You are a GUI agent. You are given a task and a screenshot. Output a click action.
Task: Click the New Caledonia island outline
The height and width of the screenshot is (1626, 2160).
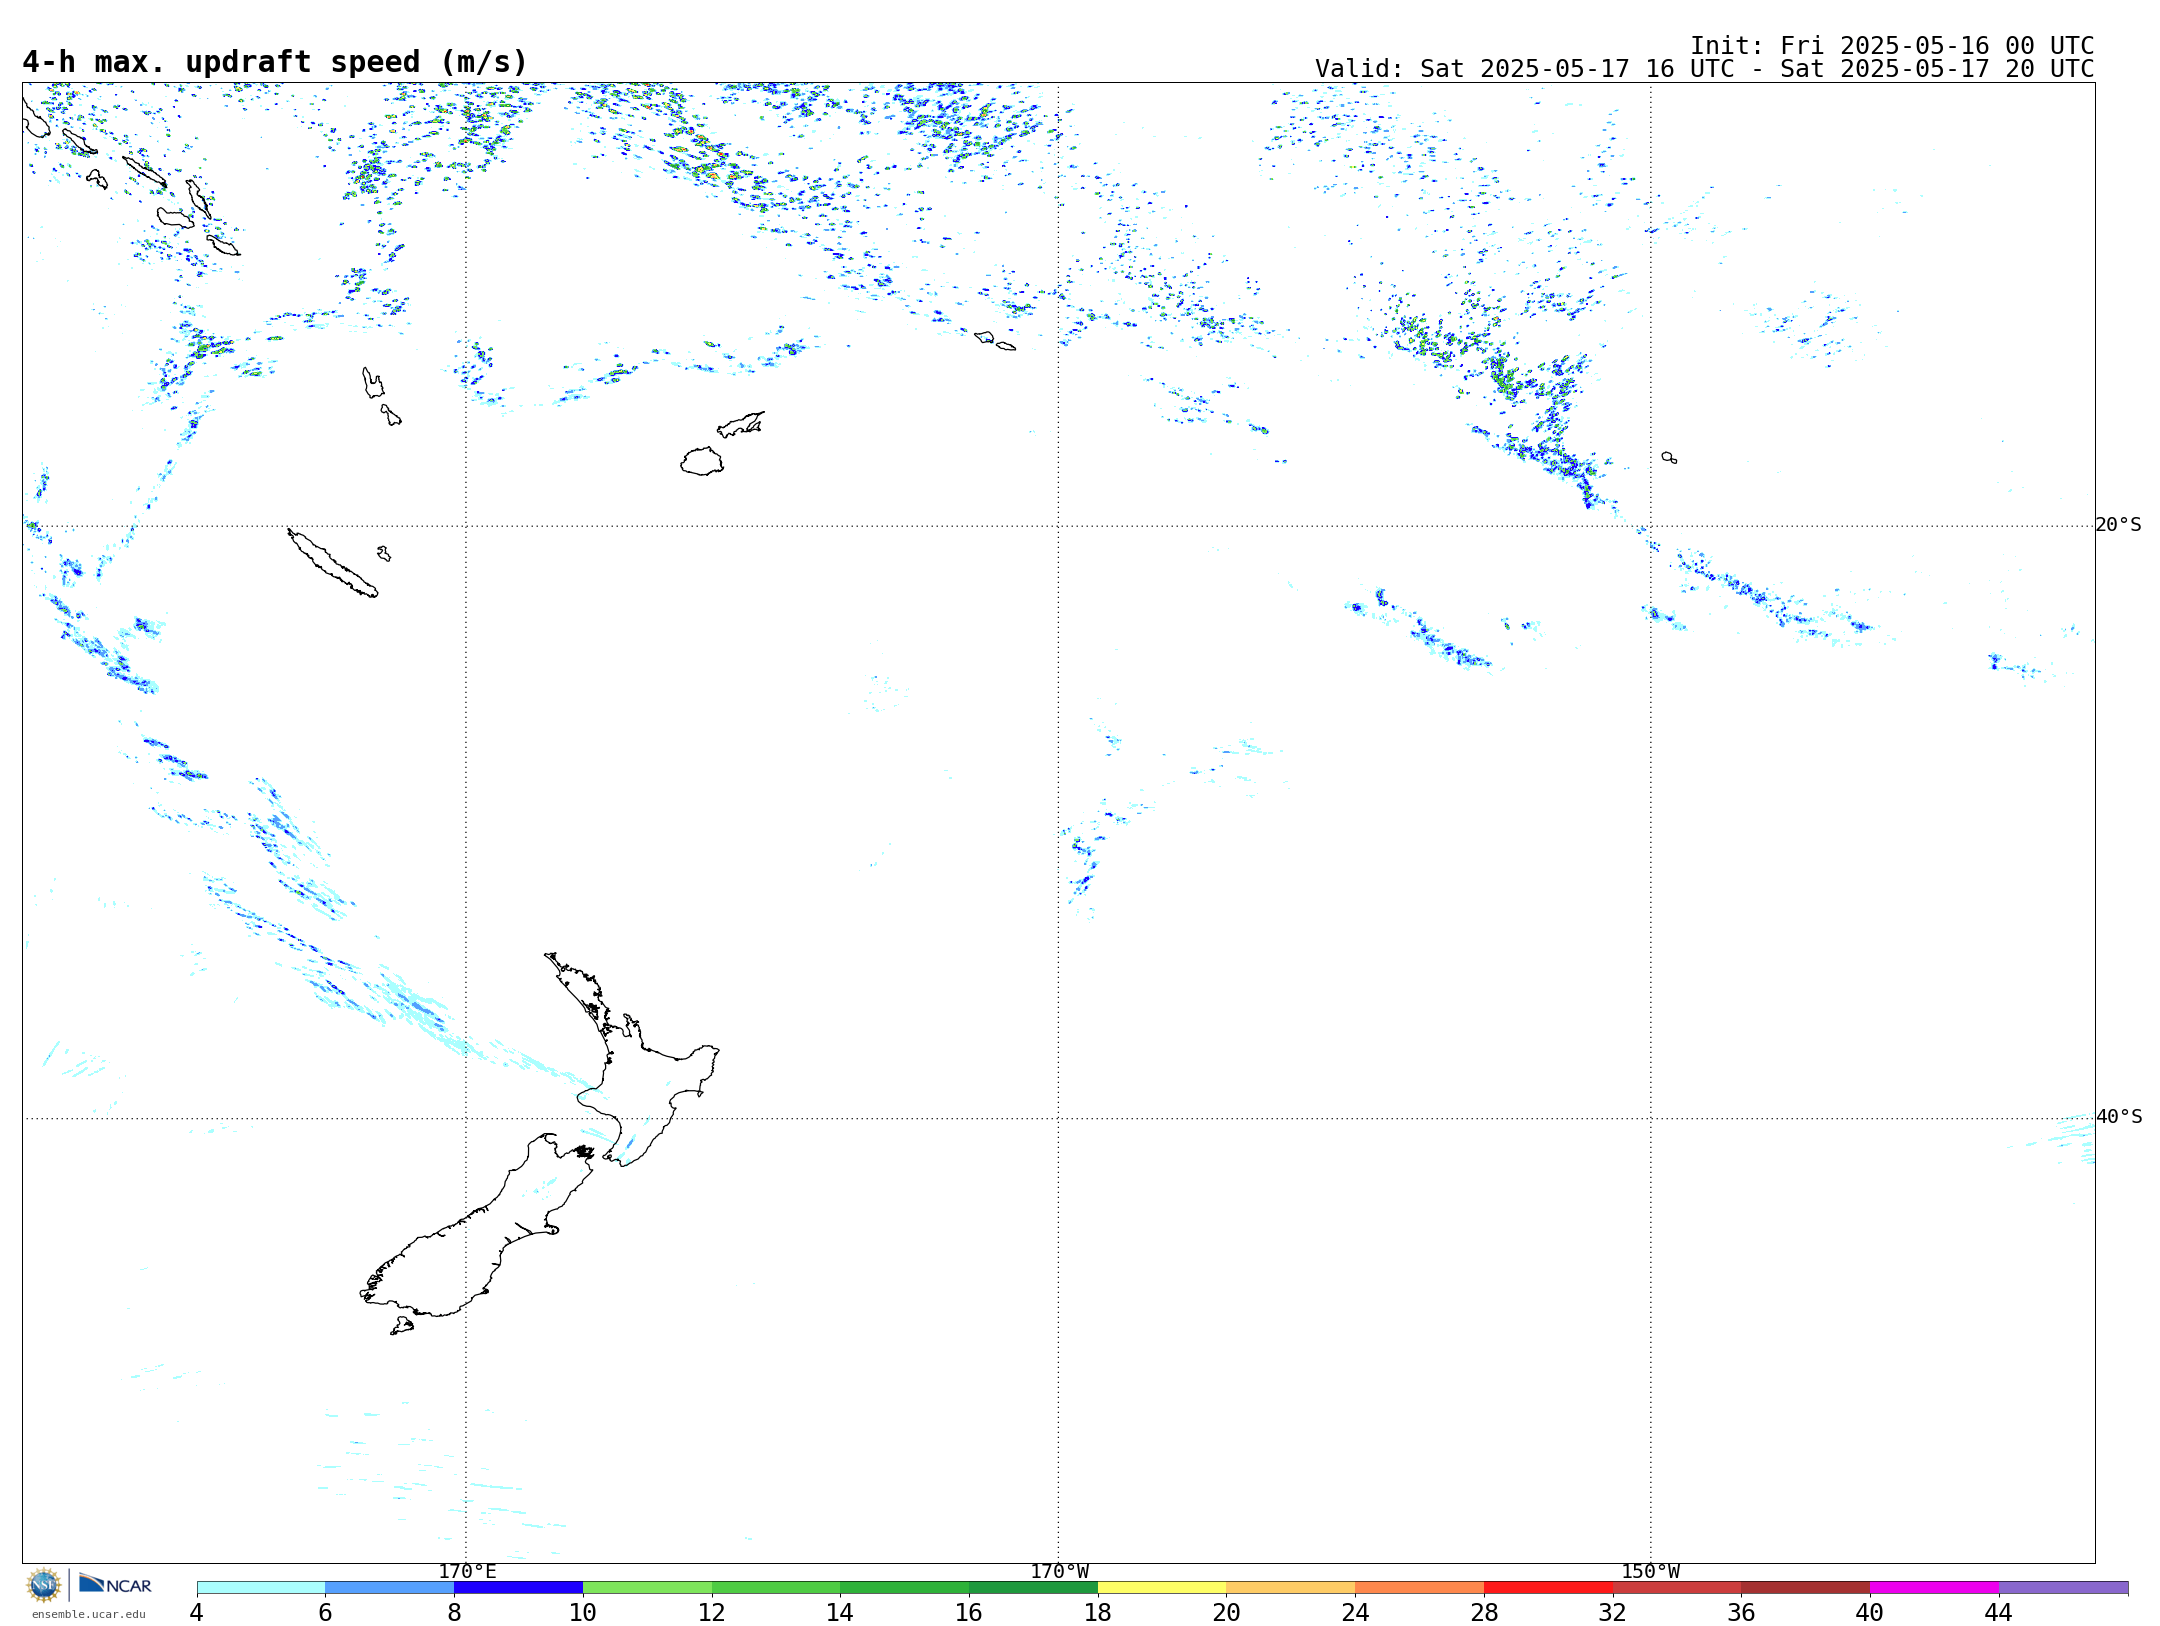click(332, 563)
